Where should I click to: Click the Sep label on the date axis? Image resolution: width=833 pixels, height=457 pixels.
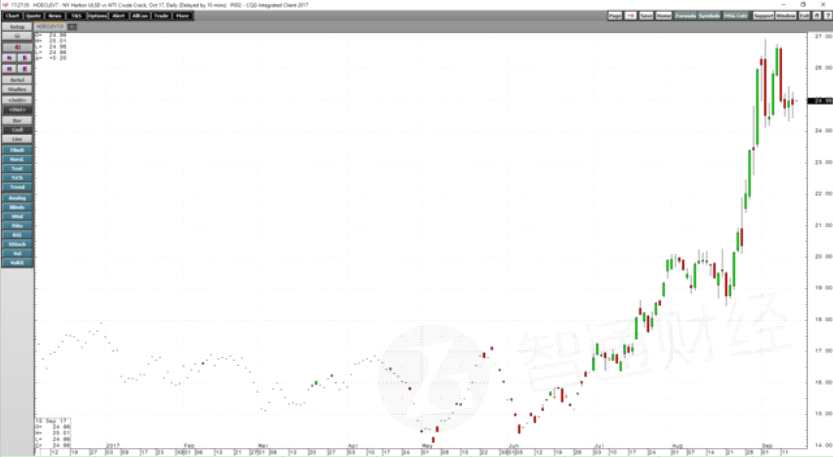[x=767, y=446]
